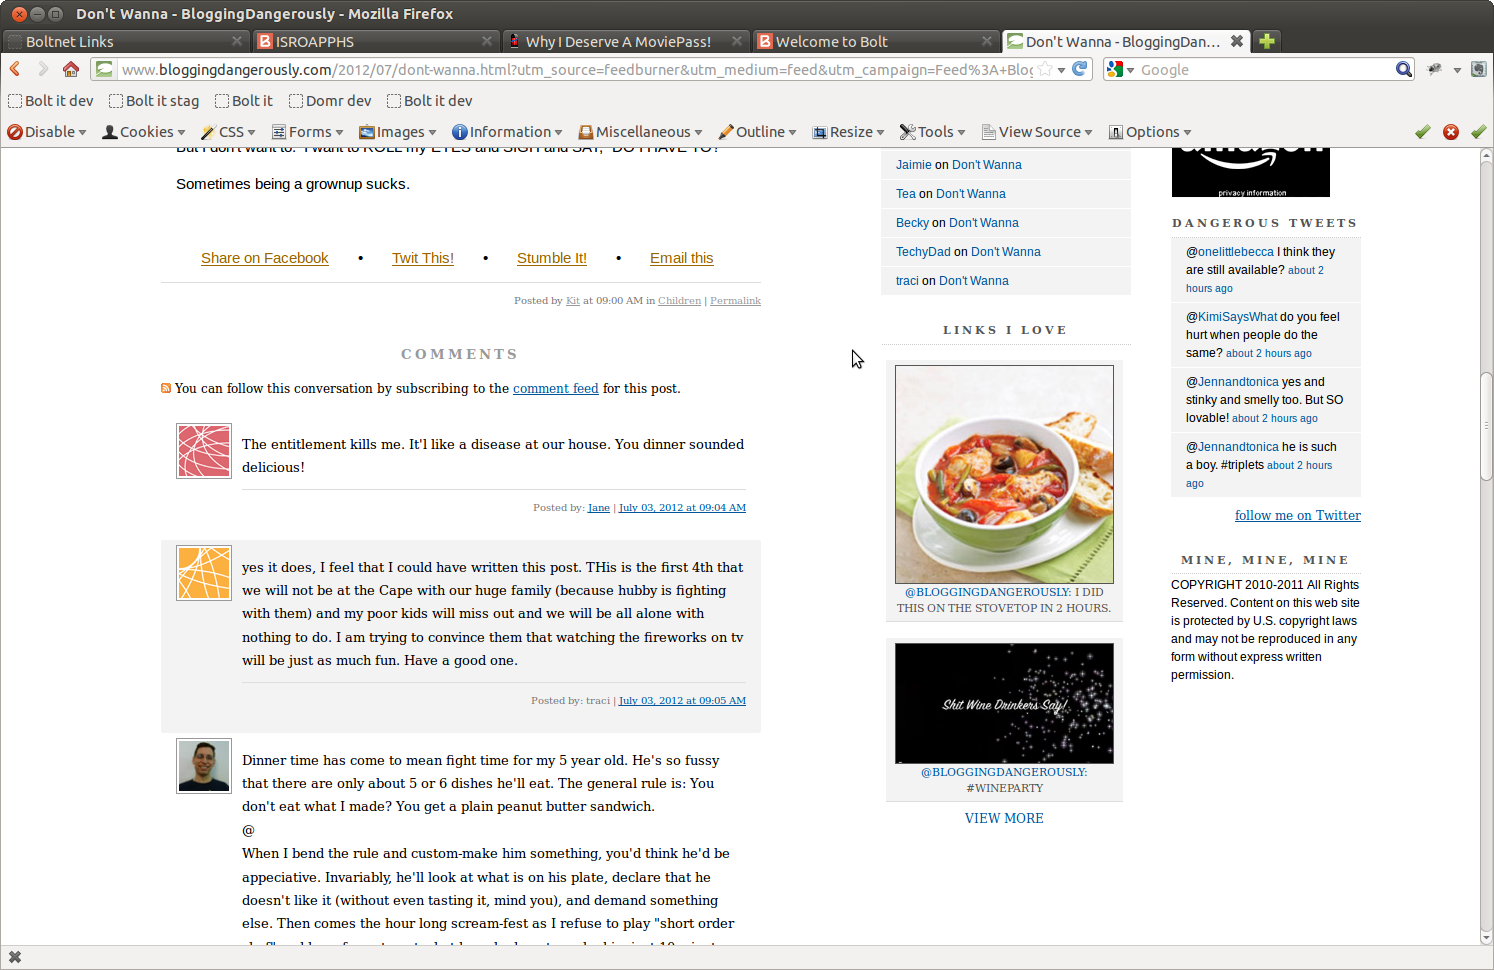Switch to Why I Deserve A MoviePass tab
Screen dimensions: 1494x970
click(x=625, y=41)
